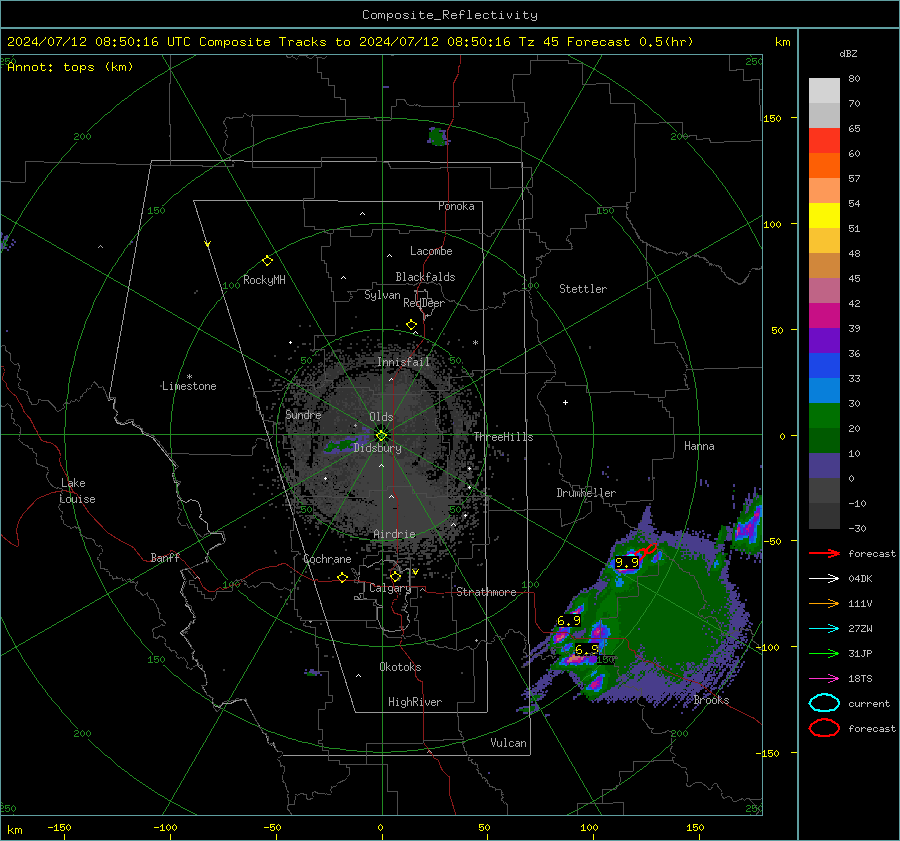Click the storm cell labeled 9.9

tap(626, 563)
